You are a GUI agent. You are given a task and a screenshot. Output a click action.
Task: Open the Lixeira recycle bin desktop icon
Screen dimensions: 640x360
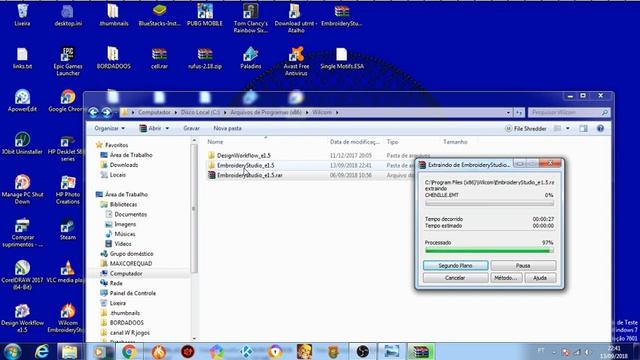click(22, 15)
